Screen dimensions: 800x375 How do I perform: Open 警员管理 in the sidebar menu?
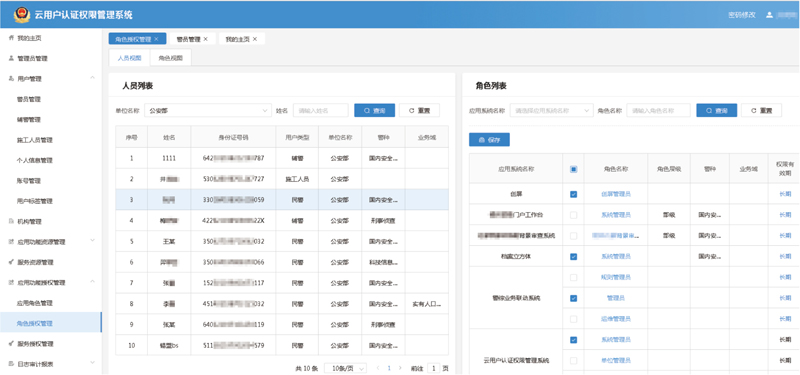[29, 99]
